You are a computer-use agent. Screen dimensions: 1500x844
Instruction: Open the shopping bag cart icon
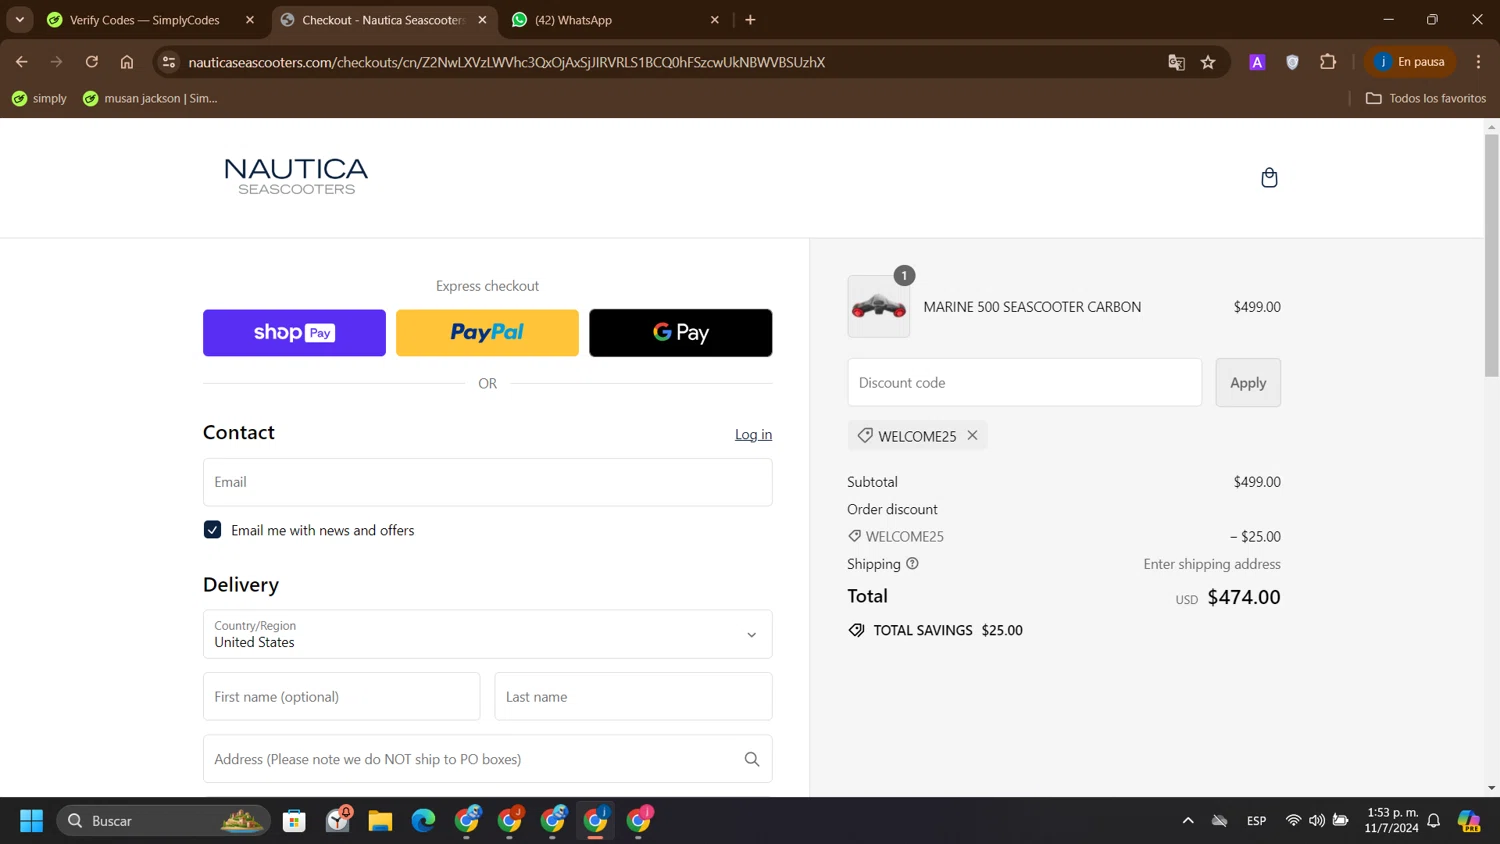[x=1269, y=178]
